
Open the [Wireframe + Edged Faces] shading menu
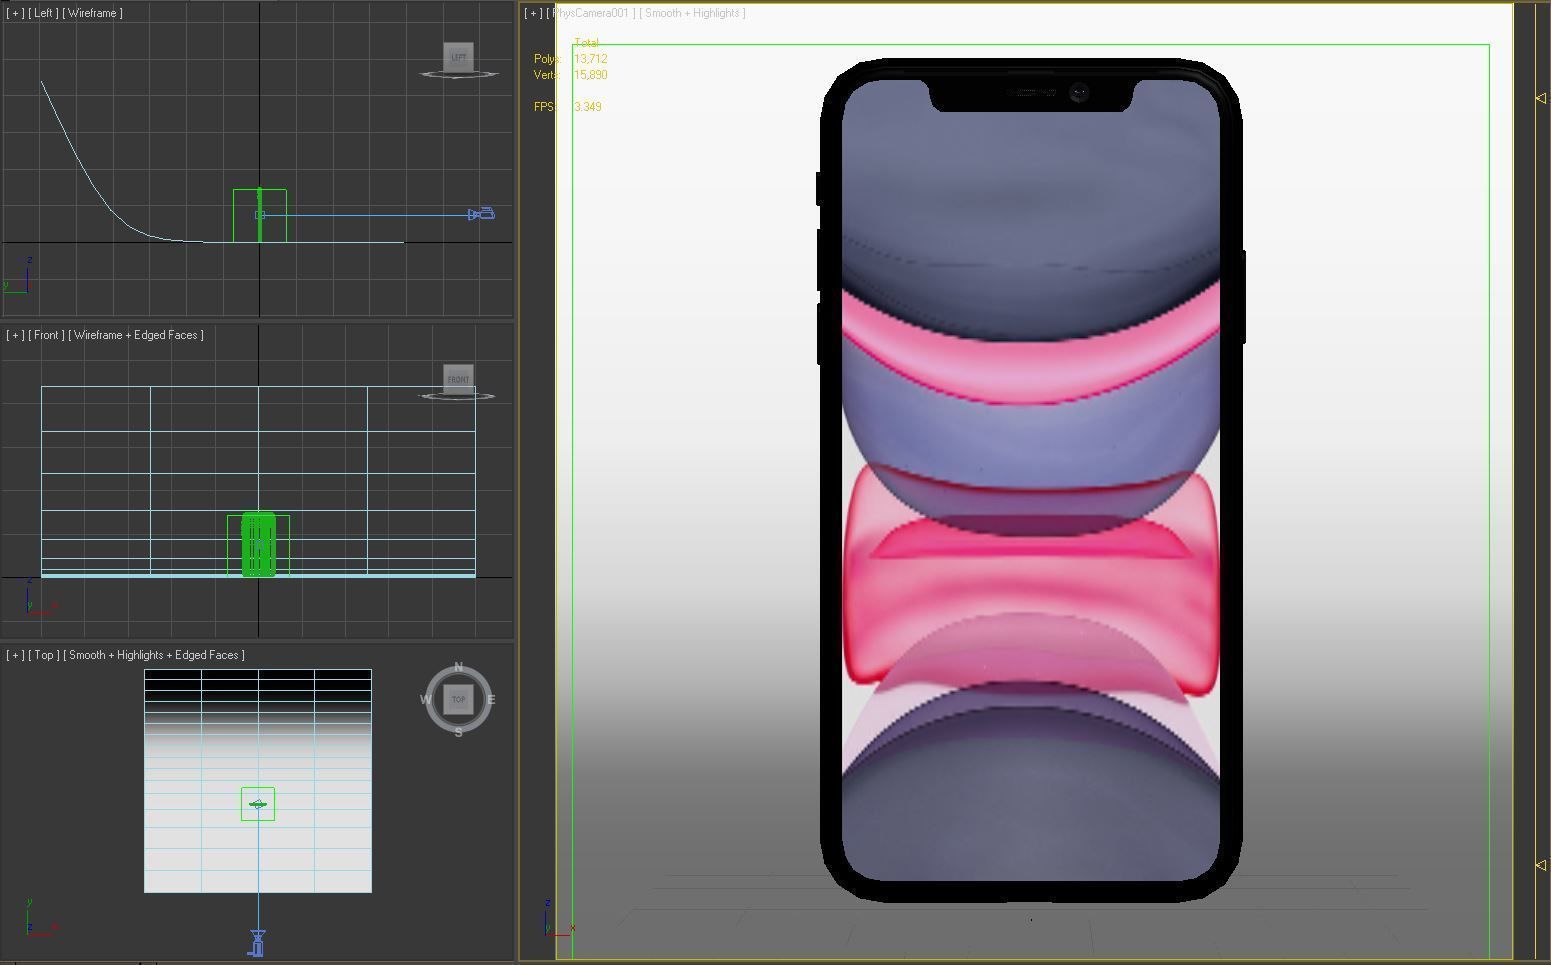click(136, 335)
